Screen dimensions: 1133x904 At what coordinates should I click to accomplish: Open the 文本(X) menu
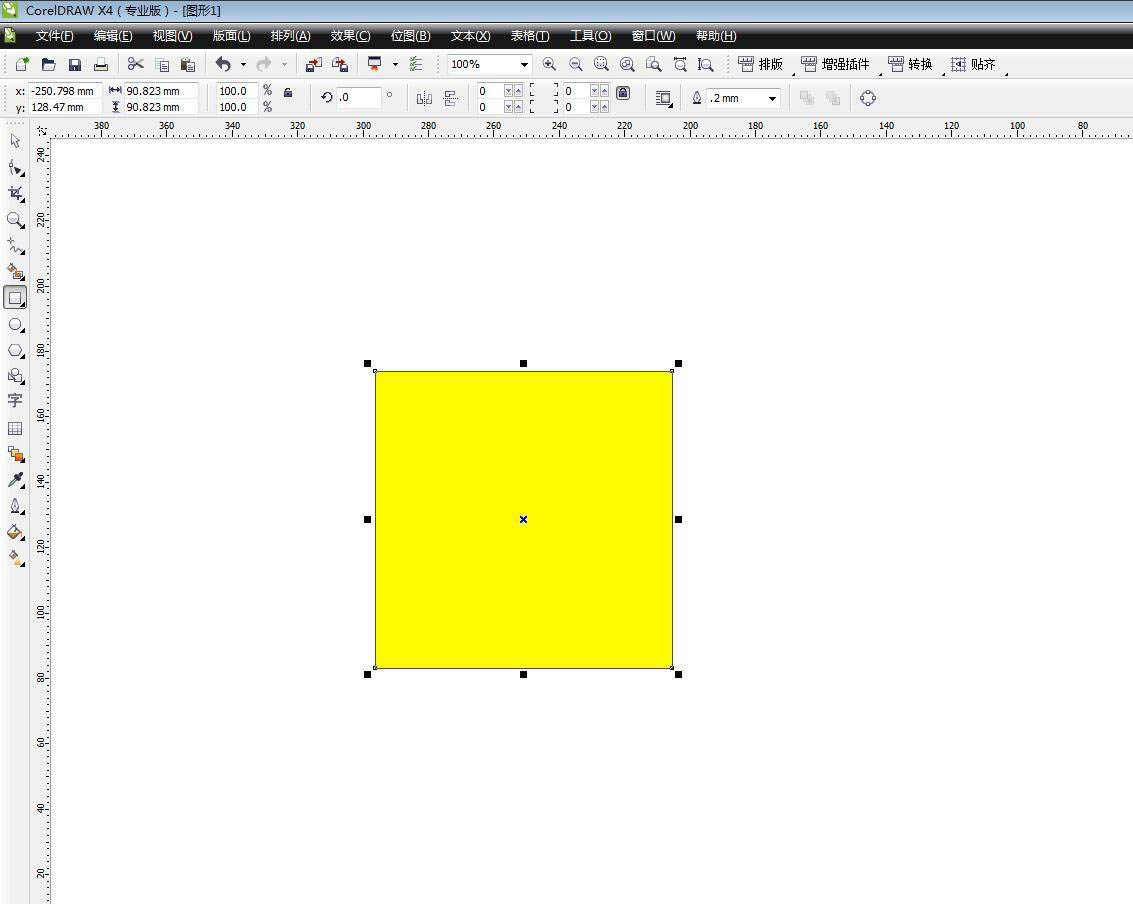470,36
